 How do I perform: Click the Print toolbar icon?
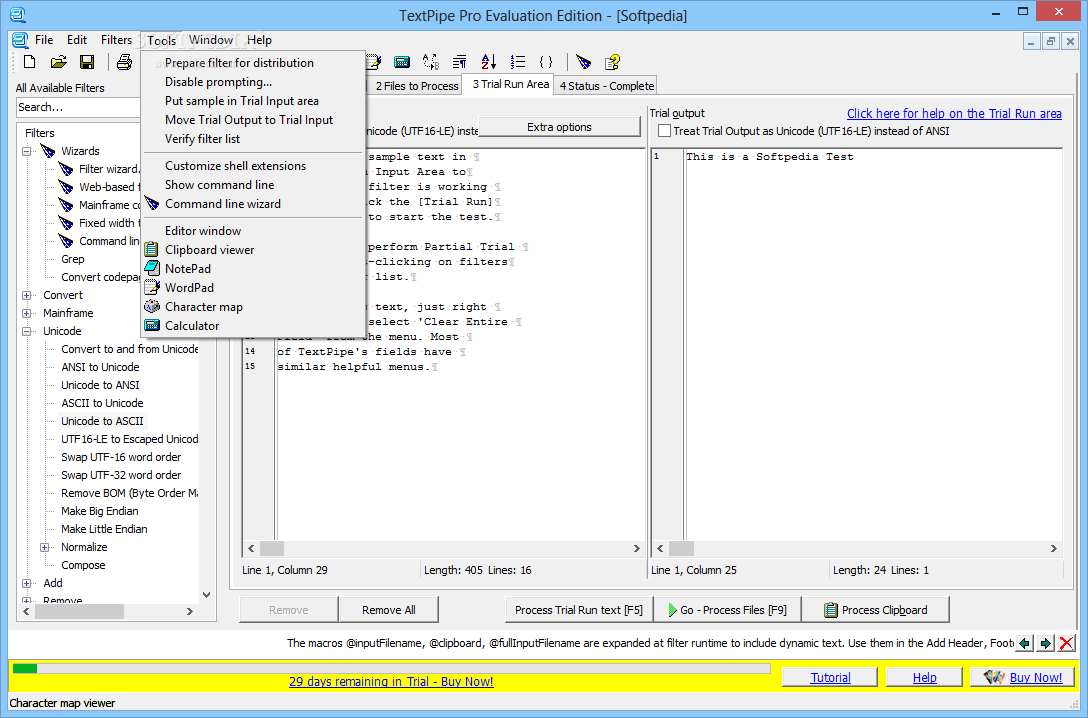[124, 62]
